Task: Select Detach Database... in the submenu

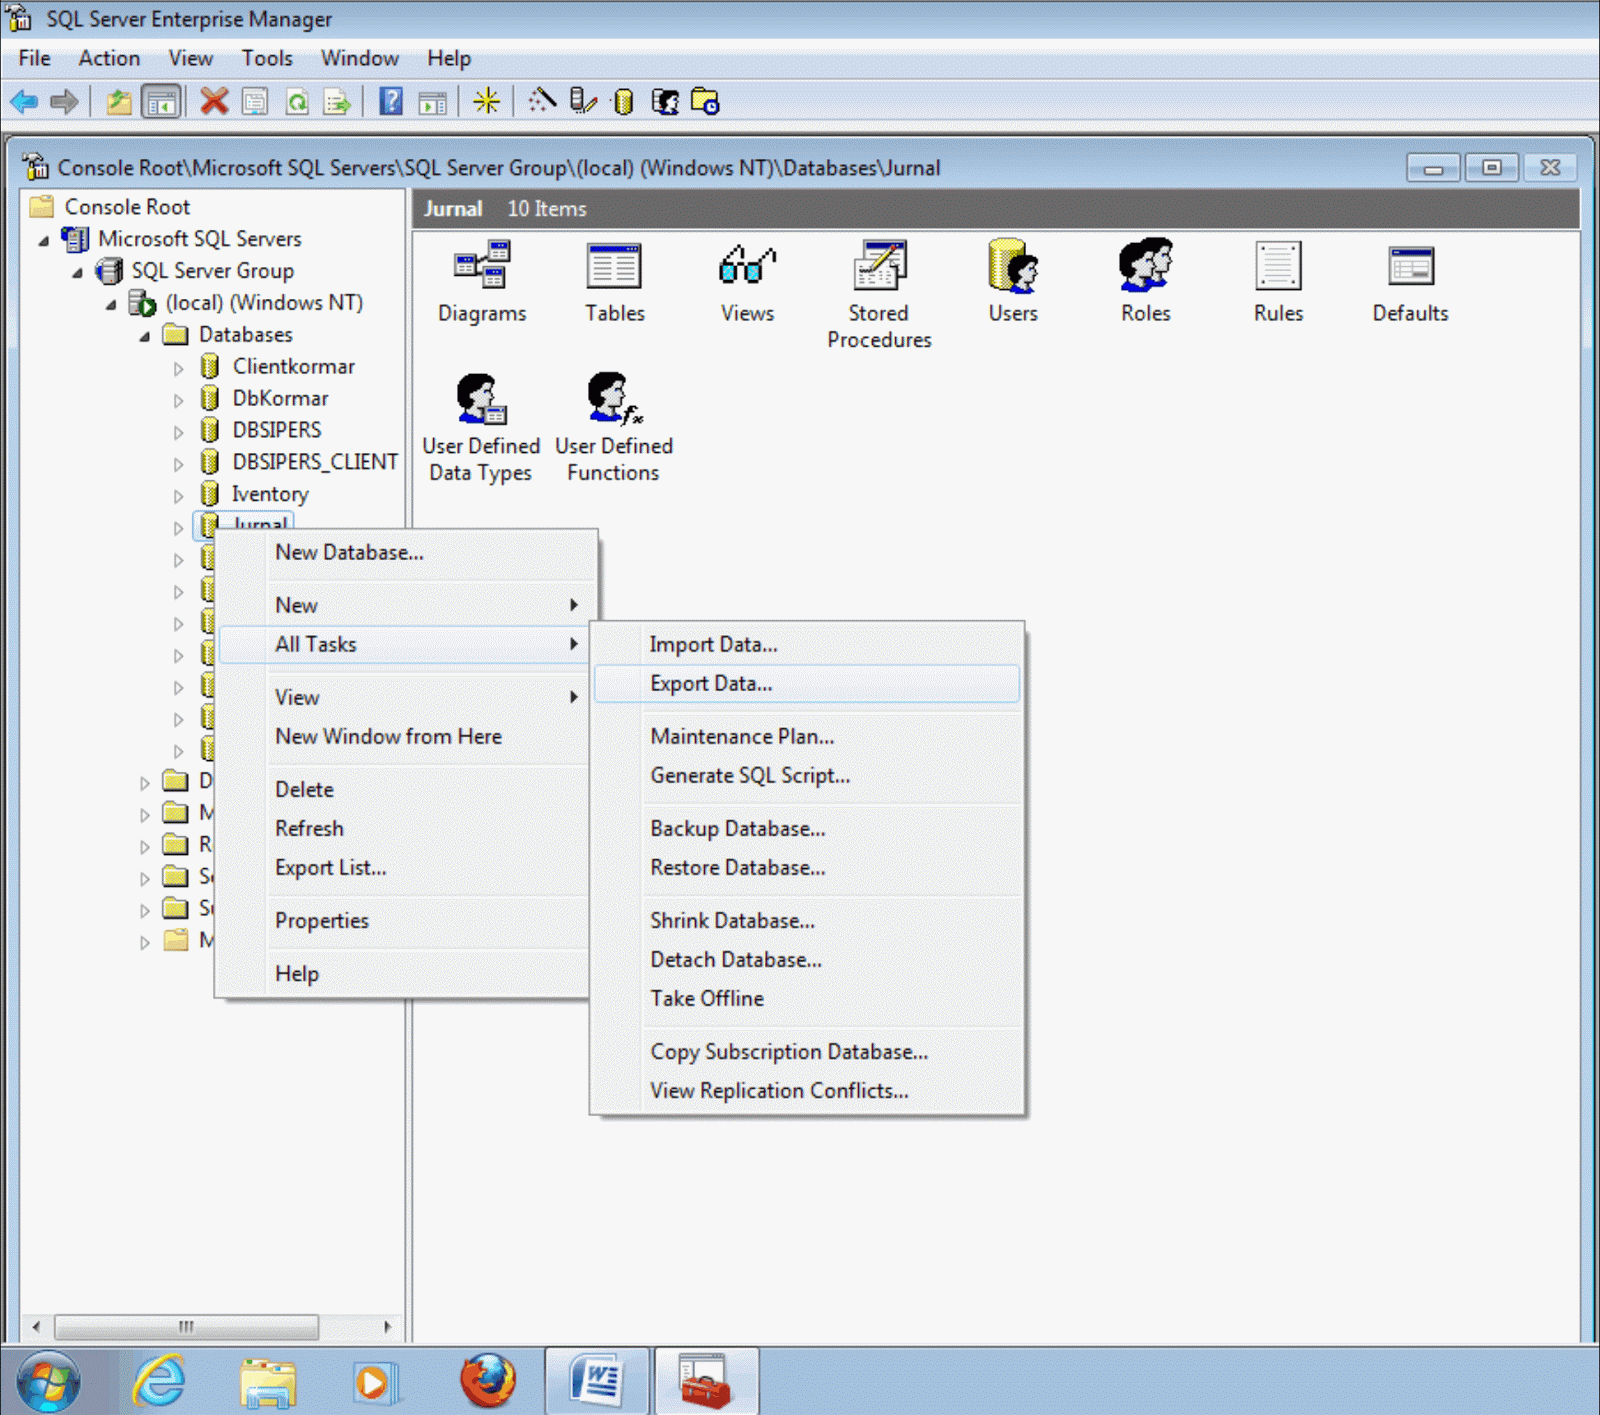Action: [x=807, y=960]
